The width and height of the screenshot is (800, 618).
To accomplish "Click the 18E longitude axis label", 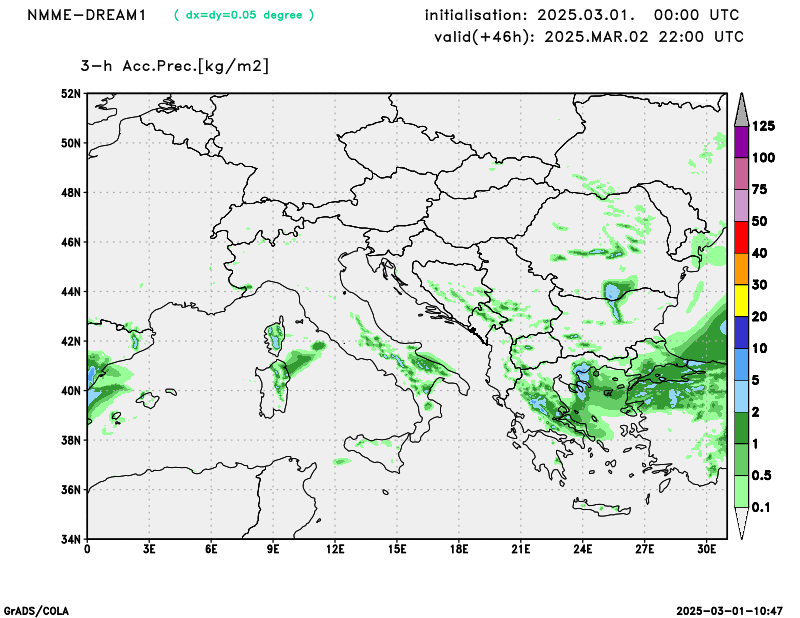I will (x=459, y=549).
